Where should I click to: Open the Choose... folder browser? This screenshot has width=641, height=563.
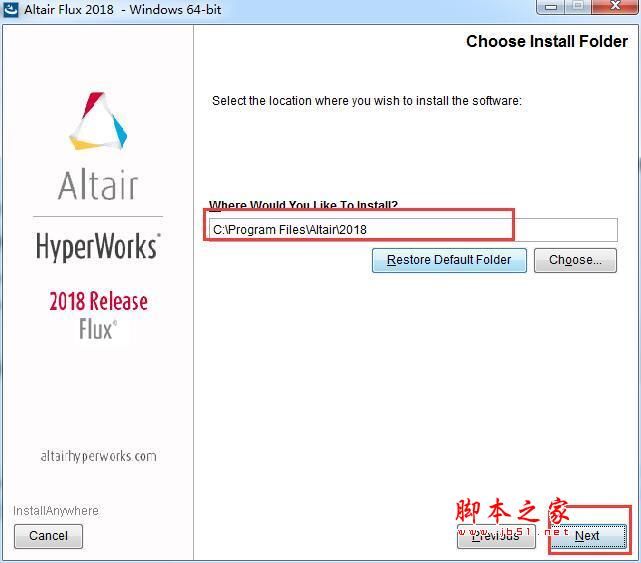575,260
